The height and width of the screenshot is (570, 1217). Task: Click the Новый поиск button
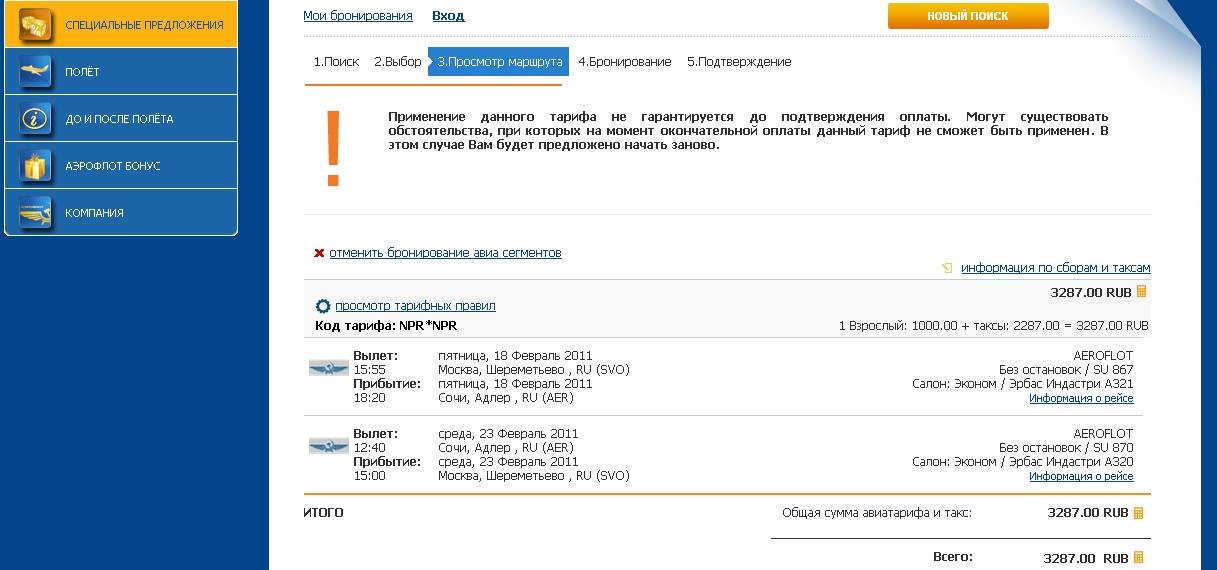click(x=968, y=16)
